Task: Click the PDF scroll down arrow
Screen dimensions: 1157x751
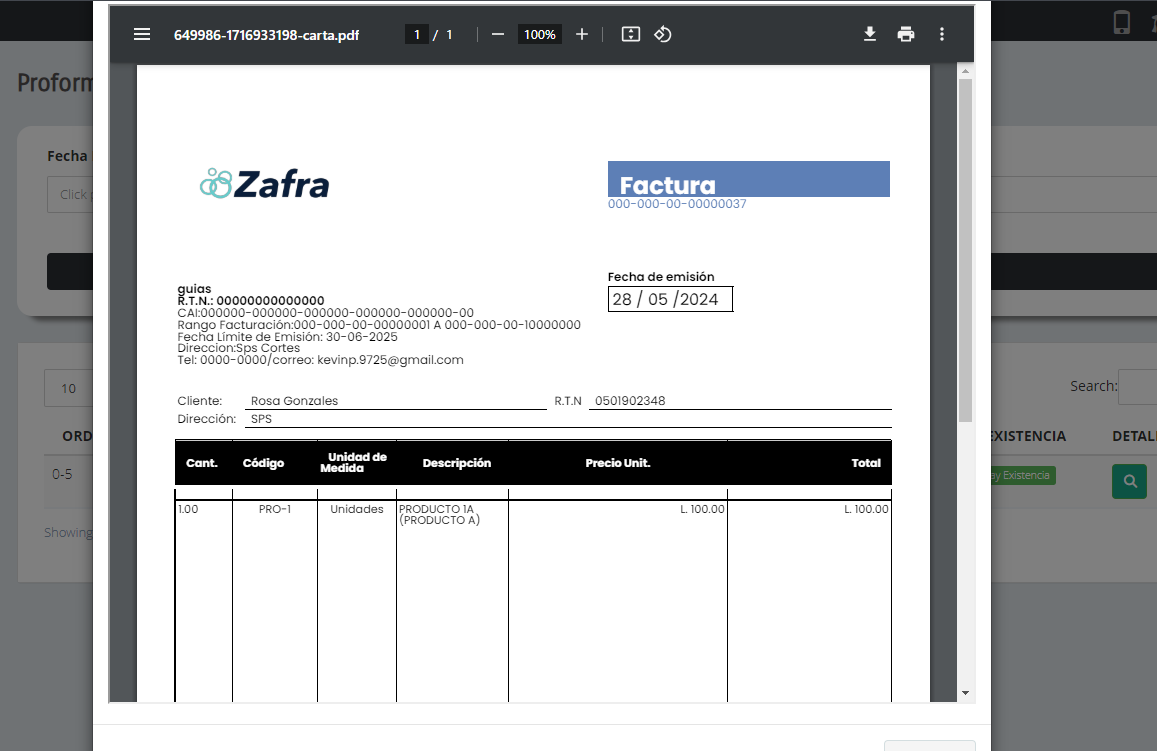Action: [x=964, y=693]
